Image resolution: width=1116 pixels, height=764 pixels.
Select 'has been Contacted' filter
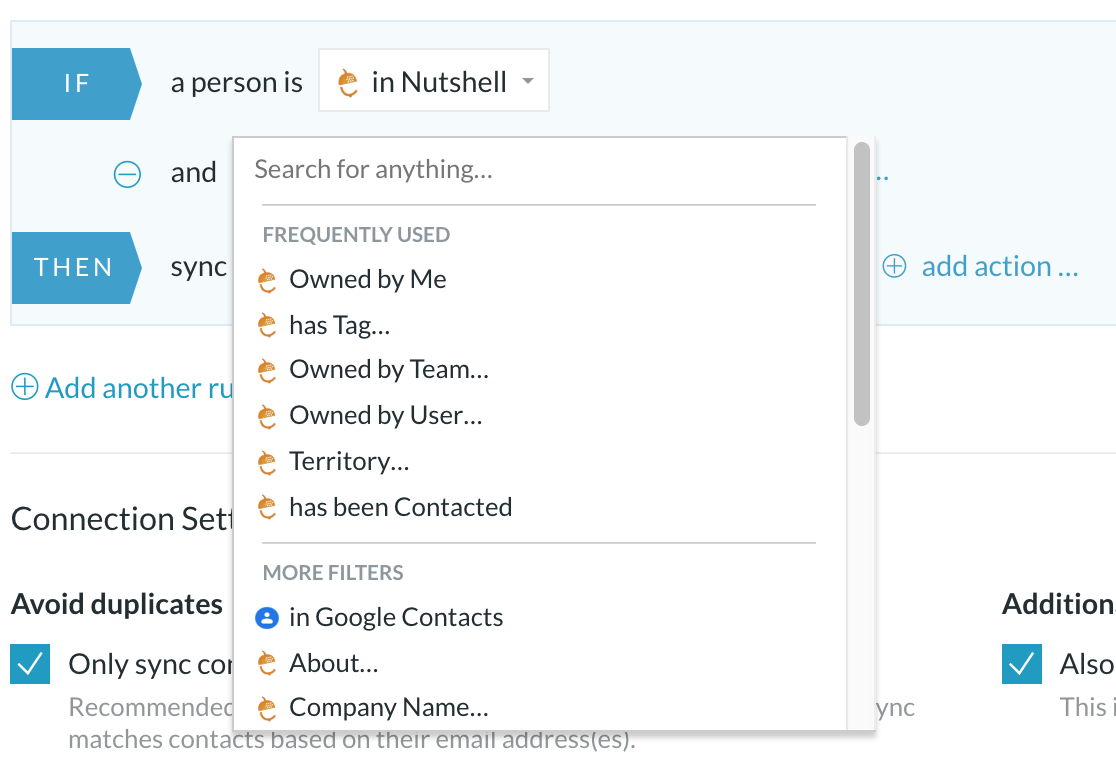(401, 507)
